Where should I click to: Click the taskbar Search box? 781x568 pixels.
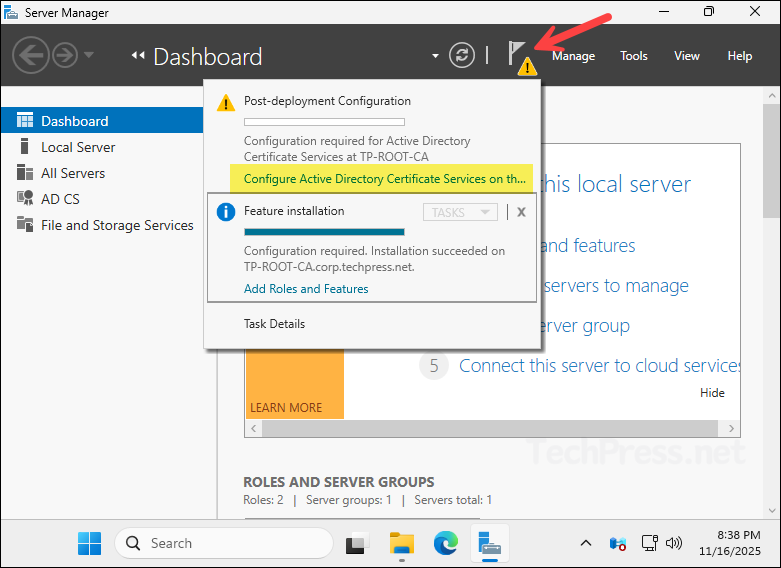point(224,543)
